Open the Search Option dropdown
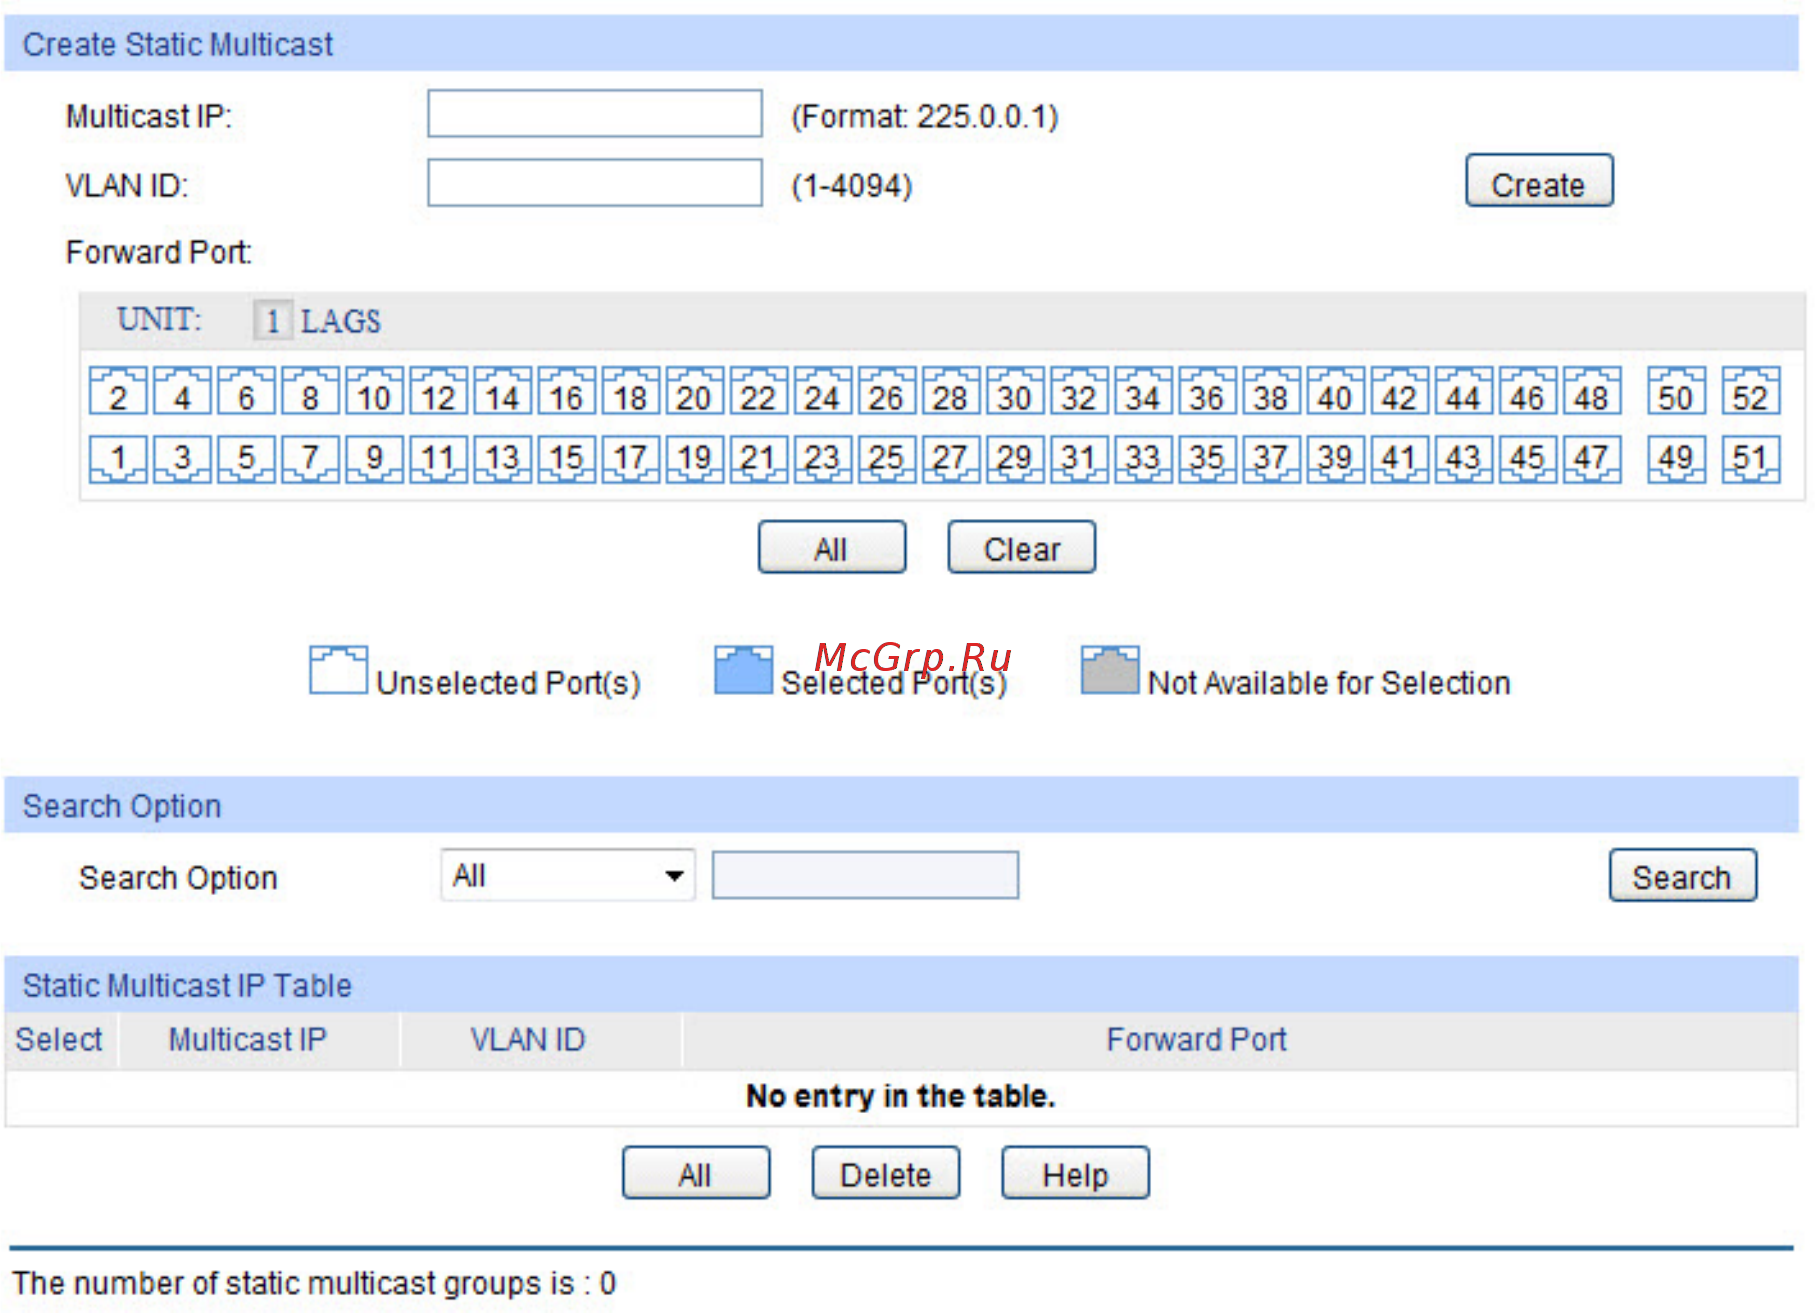The height and width of the screenshot is (1313, 1815). click(x=568, y=876)
